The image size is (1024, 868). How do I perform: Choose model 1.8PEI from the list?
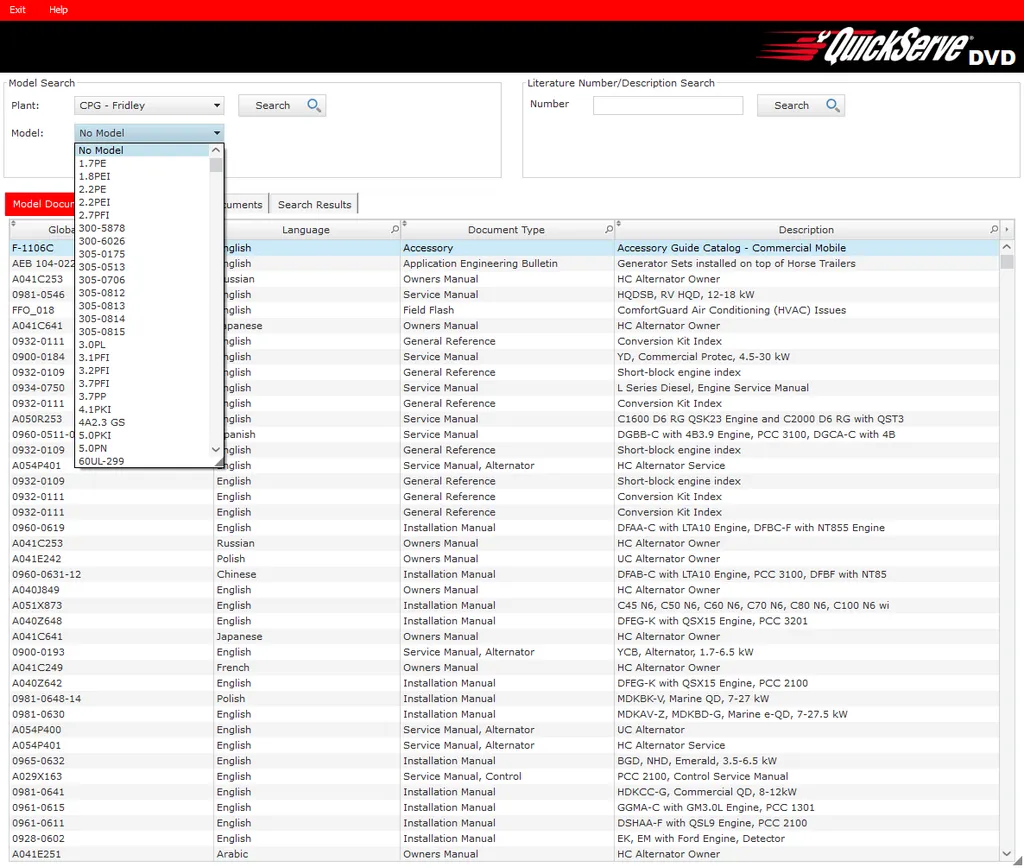pyautogui.click(x=142, y=176)
